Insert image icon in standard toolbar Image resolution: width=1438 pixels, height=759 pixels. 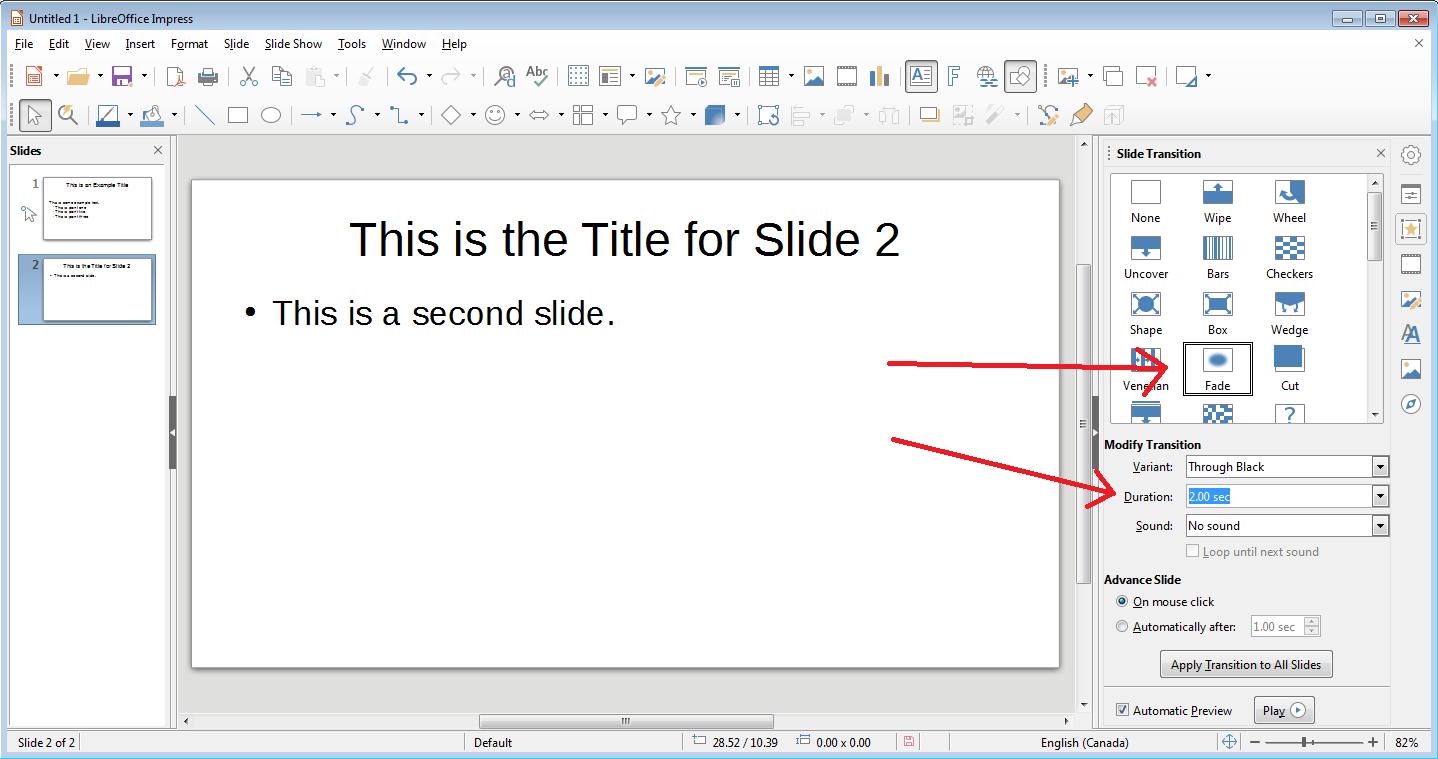tap(814, 76)
